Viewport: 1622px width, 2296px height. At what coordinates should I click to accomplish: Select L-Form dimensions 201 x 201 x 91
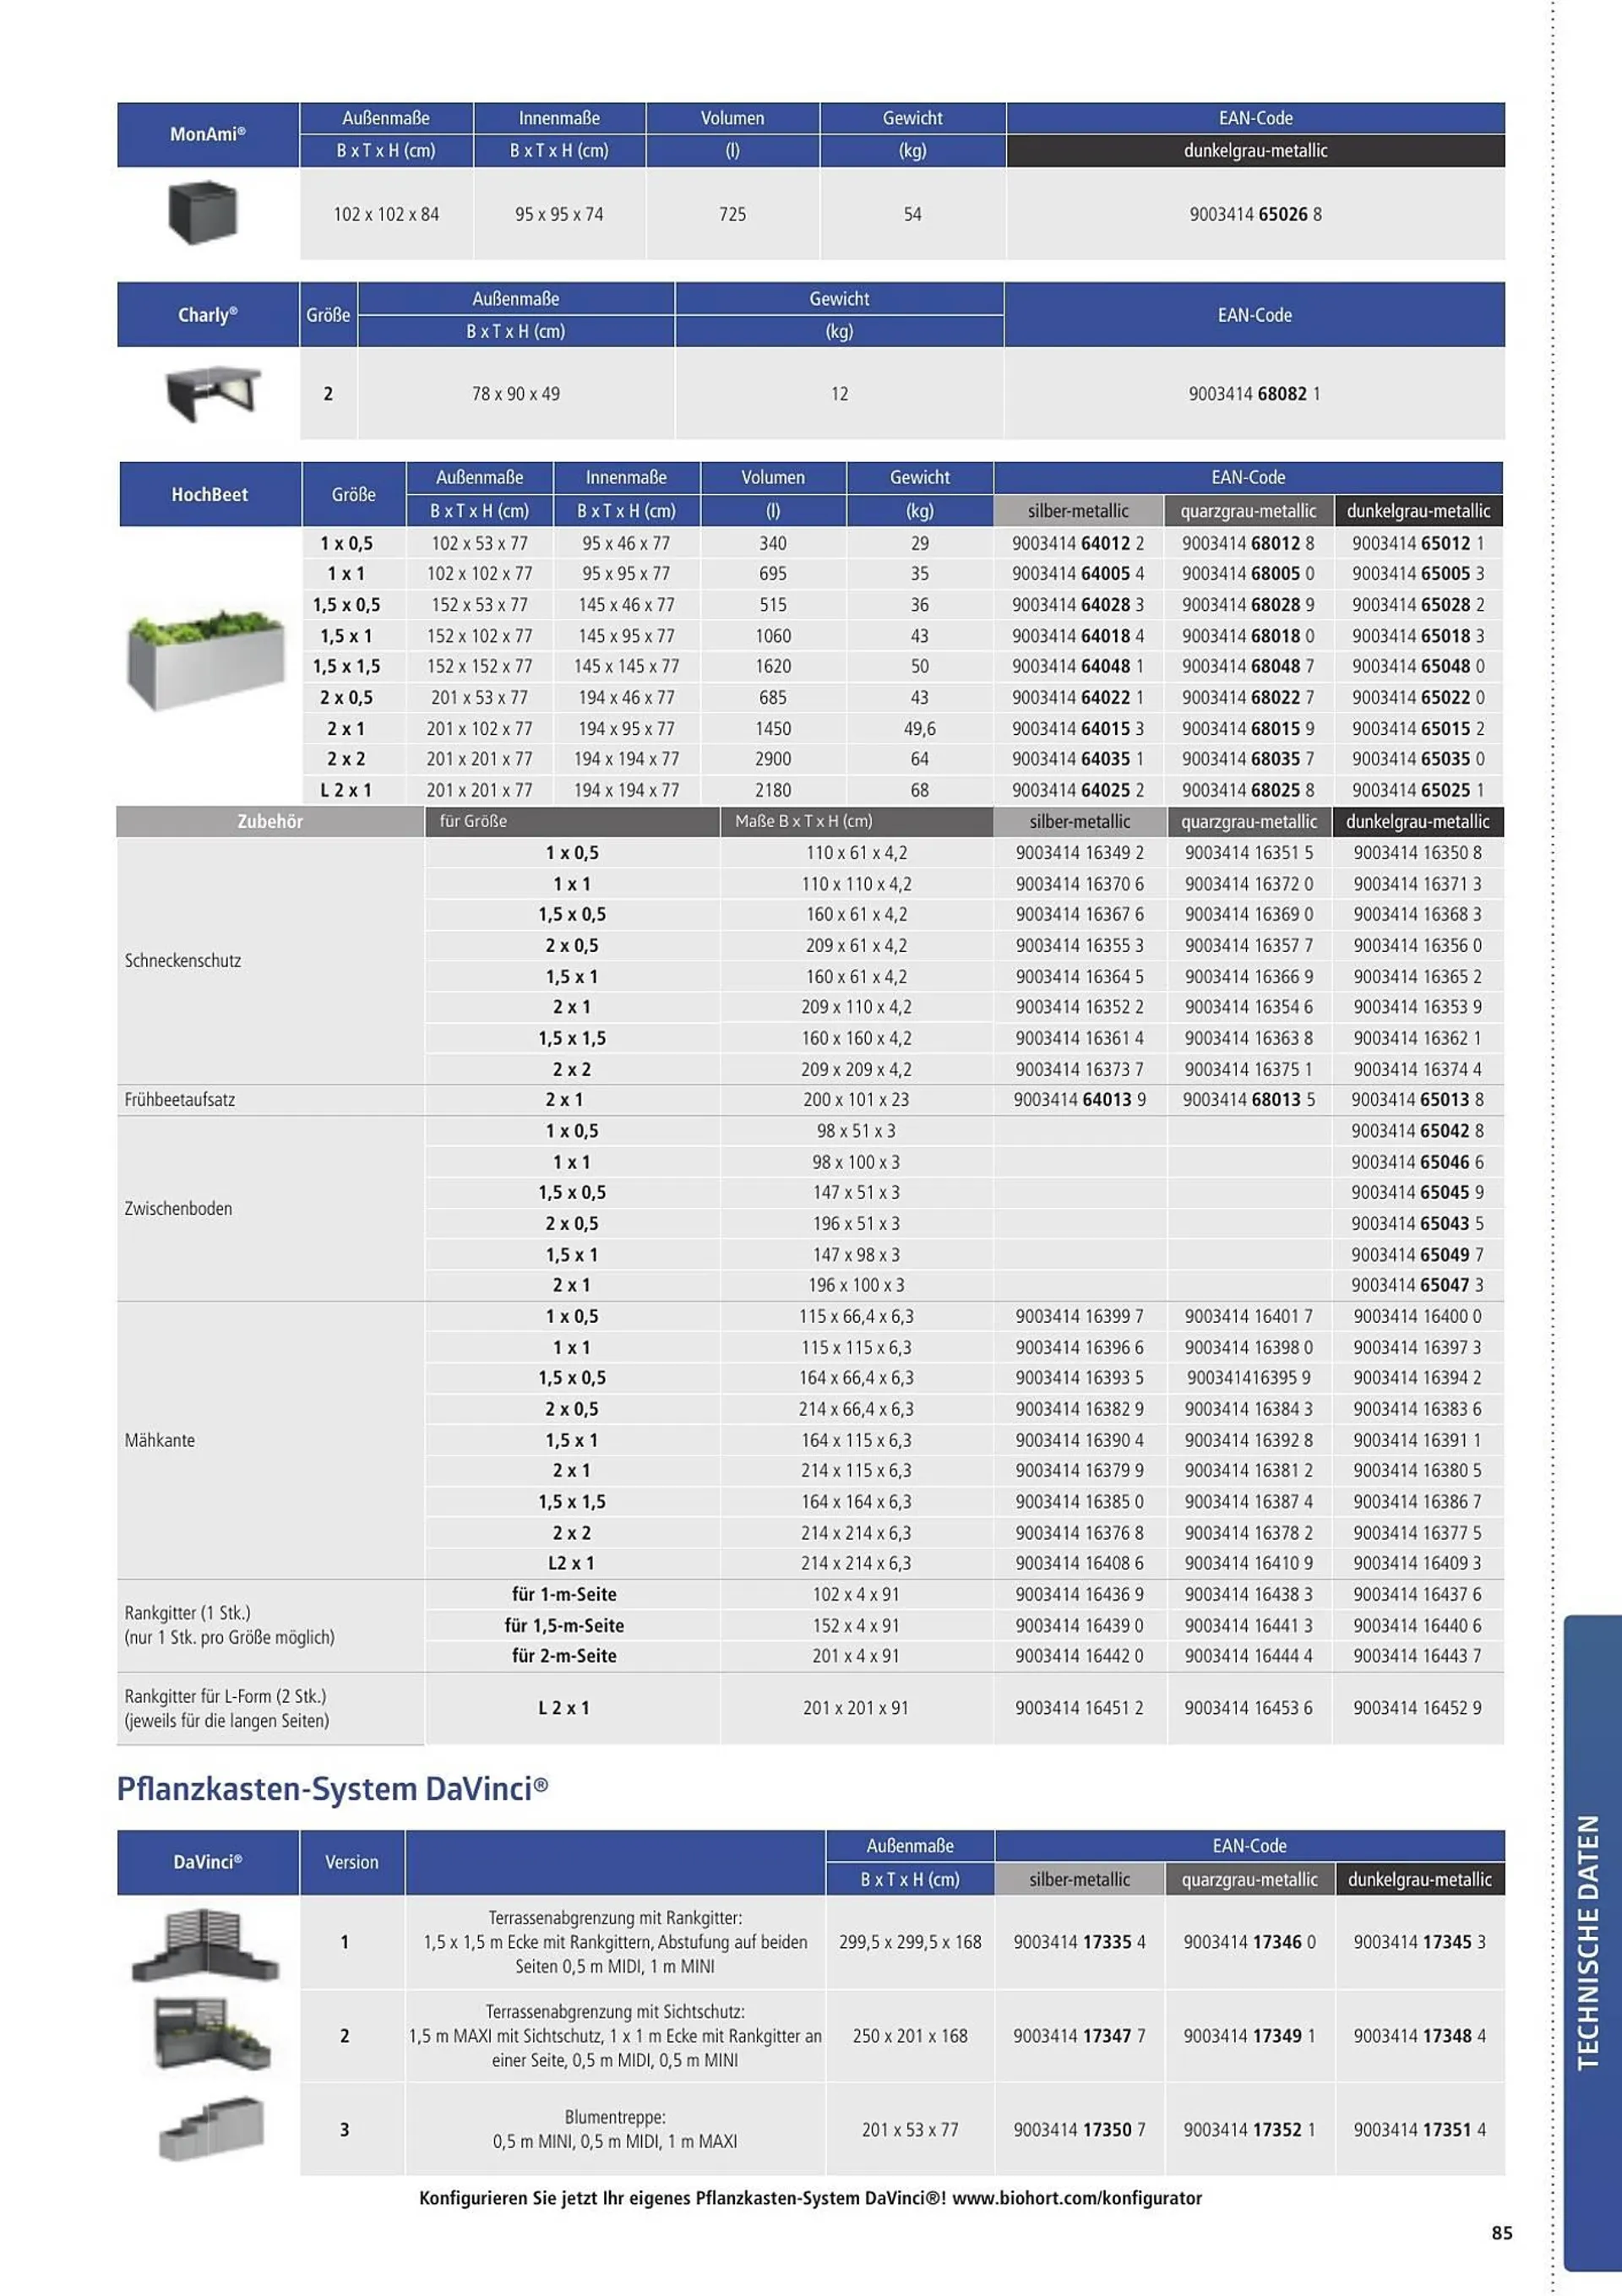point(856,1708)
